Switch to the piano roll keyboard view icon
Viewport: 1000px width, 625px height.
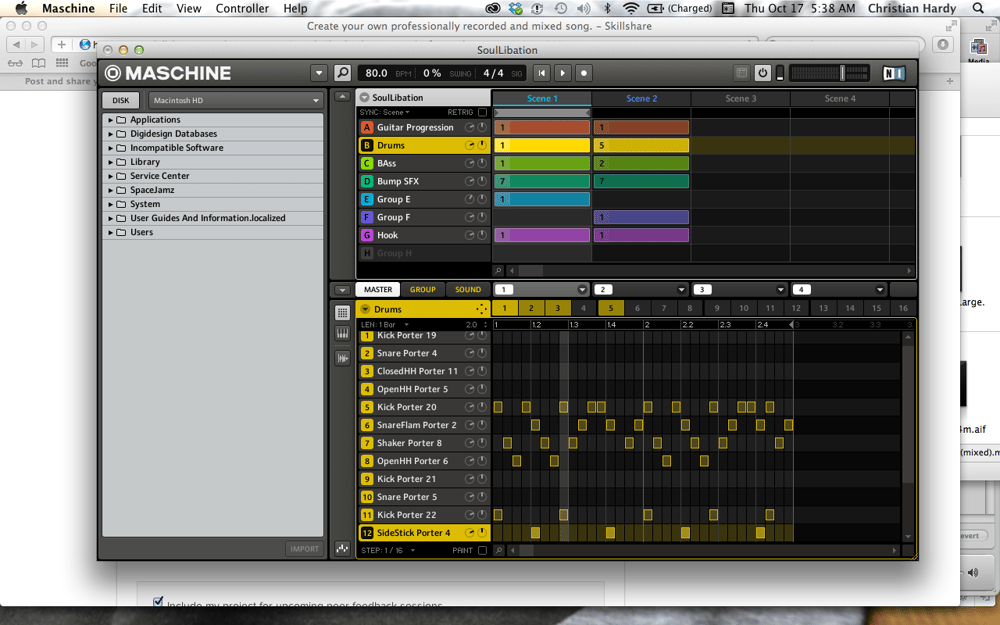pyautogui.click(x=342, y=334)
